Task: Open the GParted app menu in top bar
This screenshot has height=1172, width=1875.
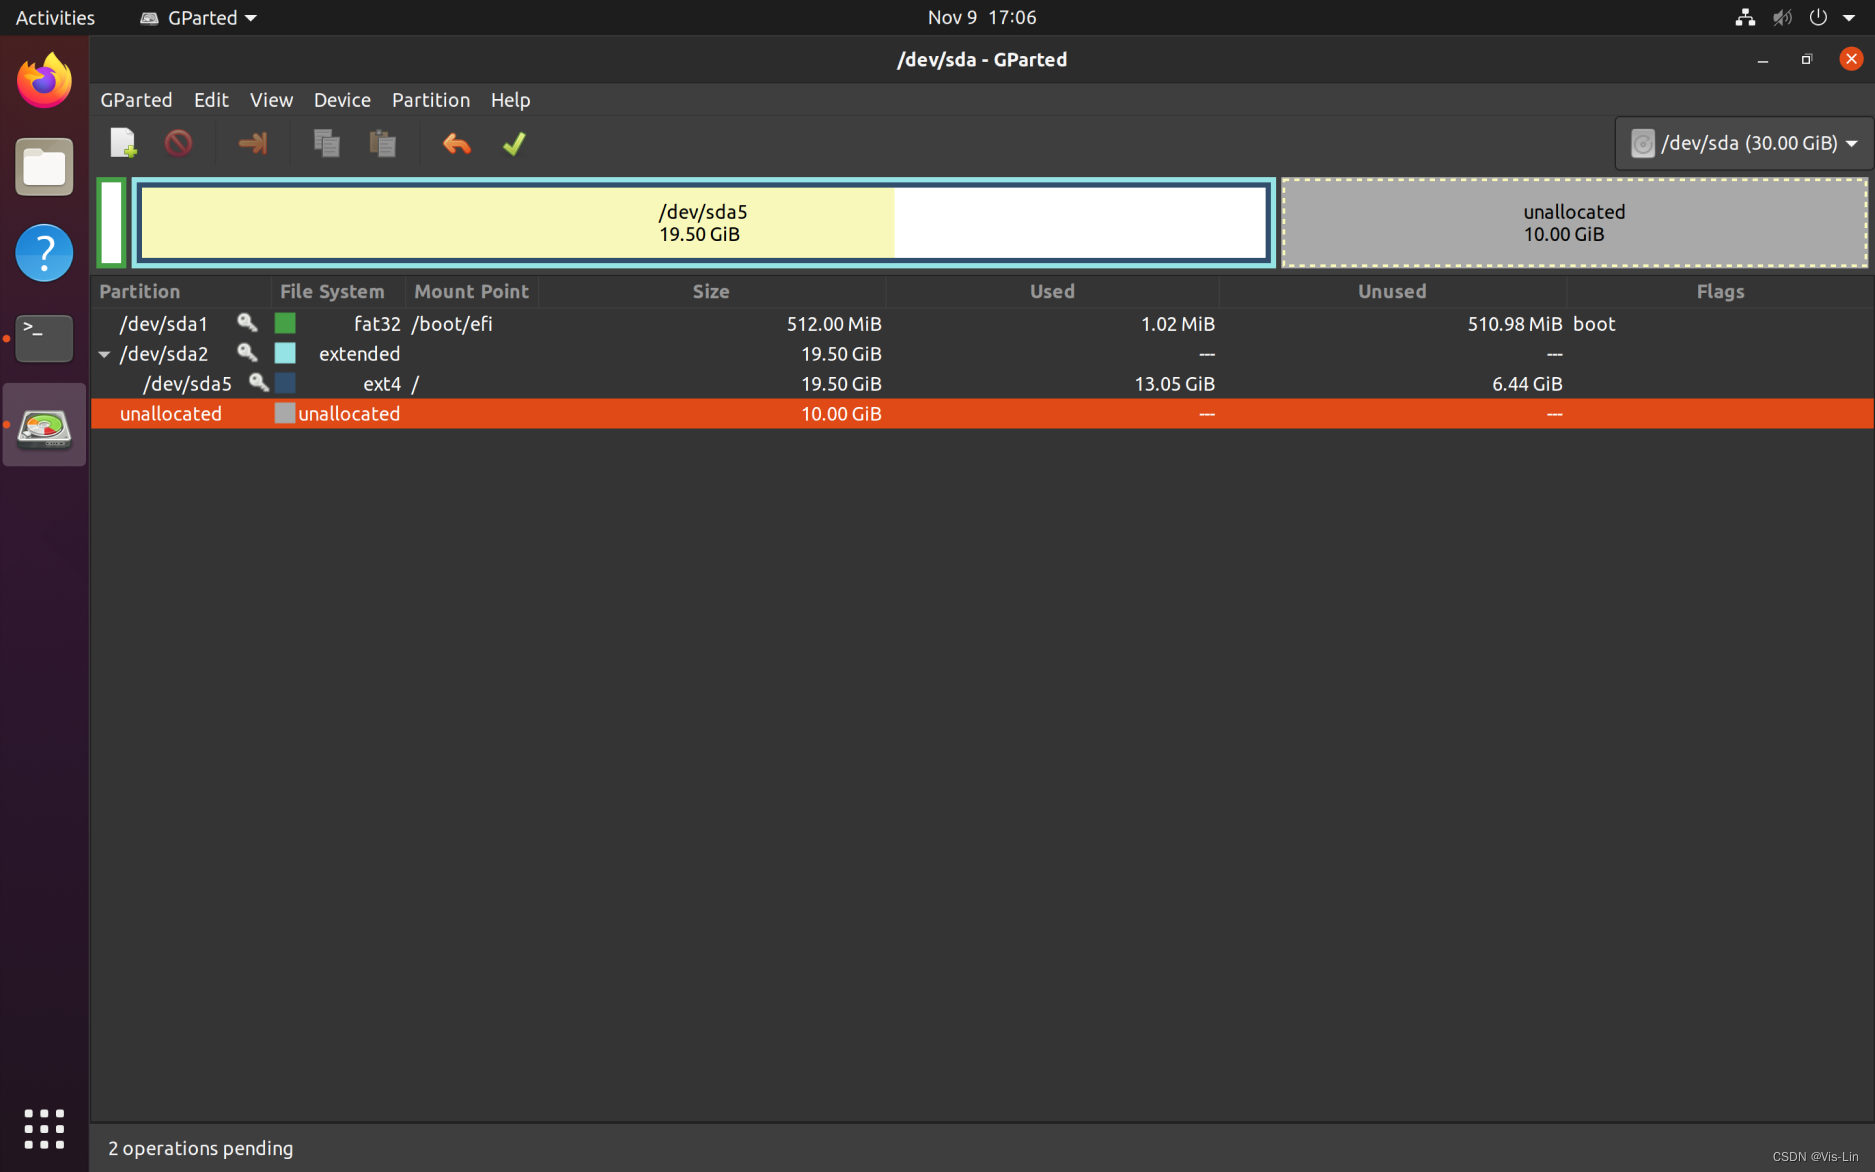Action: [x=198, y=17]
